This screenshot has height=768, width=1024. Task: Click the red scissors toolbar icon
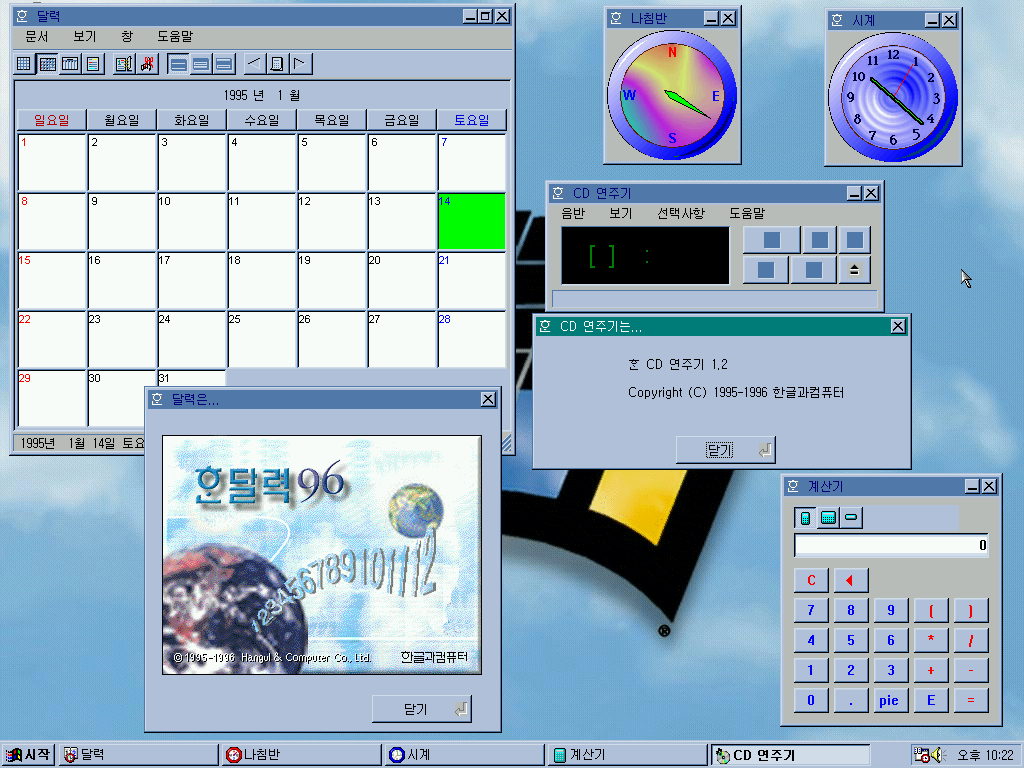click(x=147, y=63)
